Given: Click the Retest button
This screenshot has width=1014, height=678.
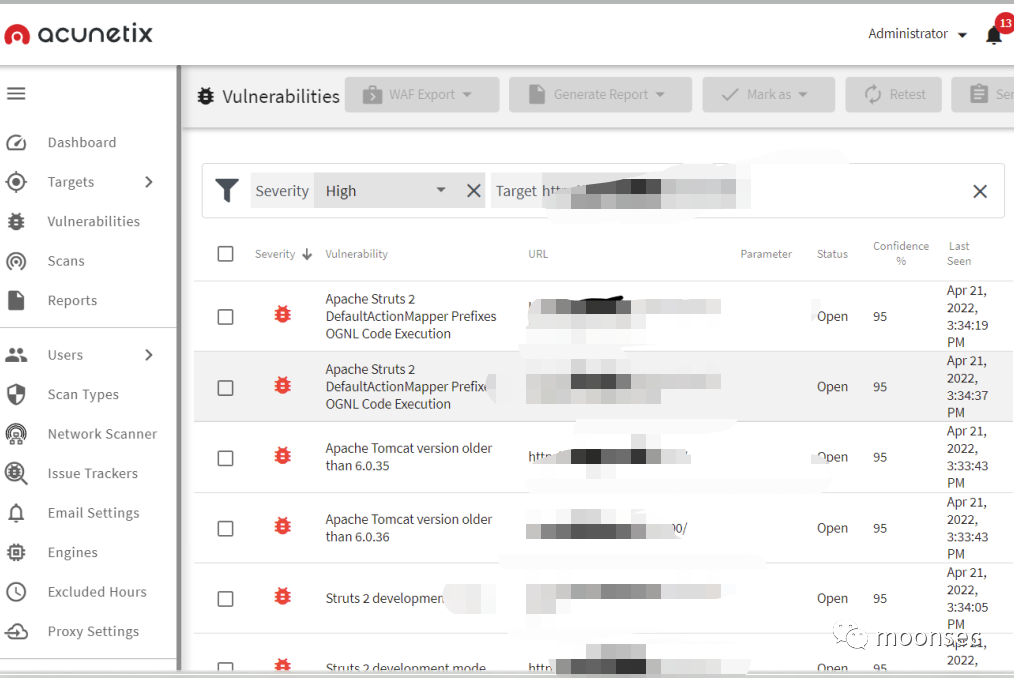Looking at the screenshot, I should 893,94.
